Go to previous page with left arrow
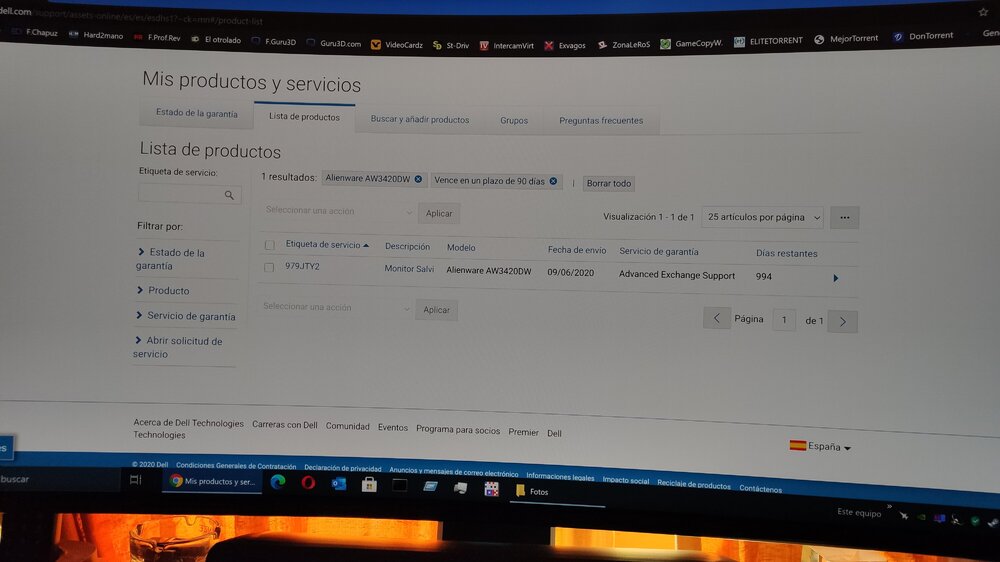 point(717,318)
